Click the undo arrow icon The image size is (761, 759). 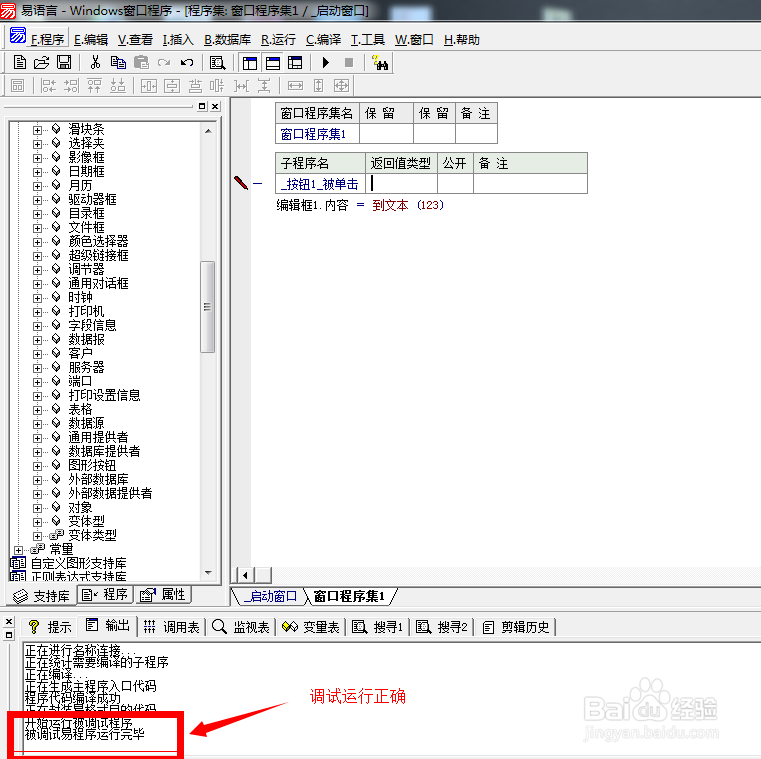coord(187,63)
